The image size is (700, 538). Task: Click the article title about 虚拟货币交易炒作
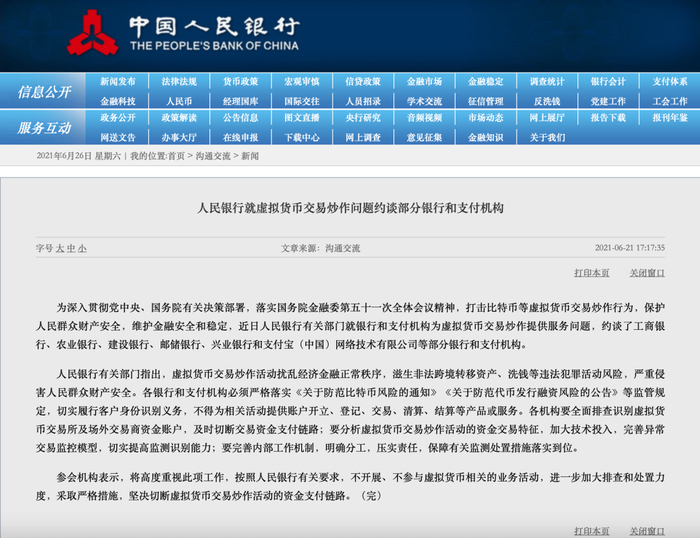coord(350,208)
